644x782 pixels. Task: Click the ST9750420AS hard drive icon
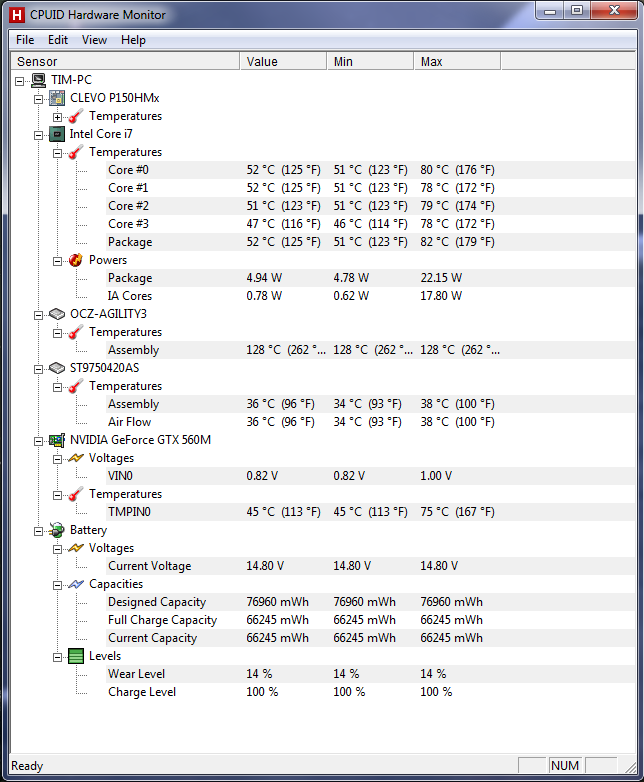[x=57, y=368]
